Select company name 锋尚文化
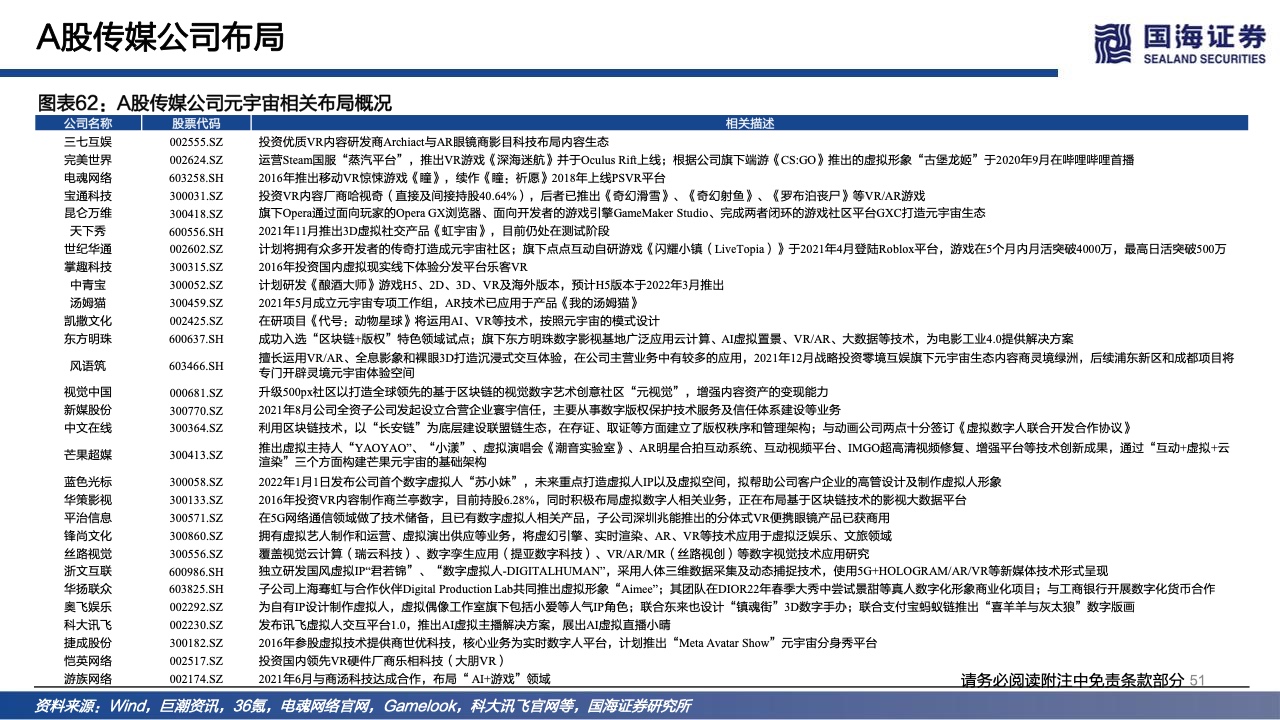 [88, 535]
